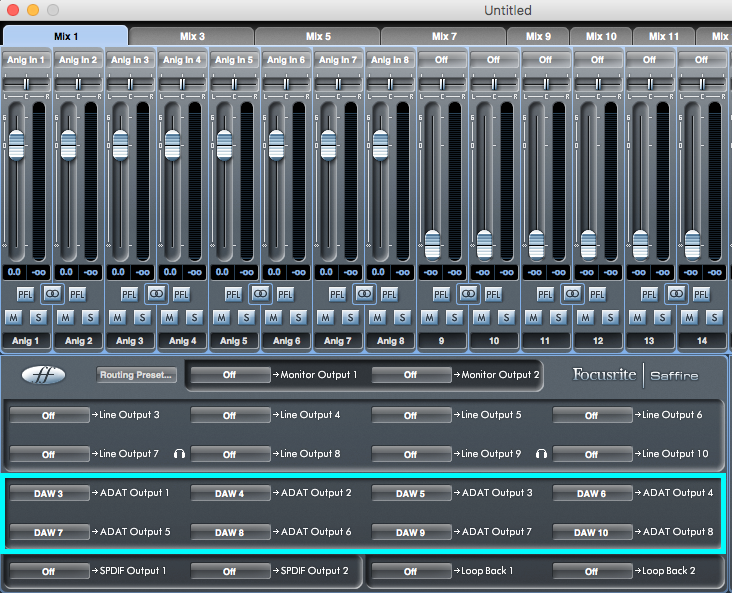732x593 pixels.
Task: Open input source dropdown above channel 9
Action: coord(442,60)
